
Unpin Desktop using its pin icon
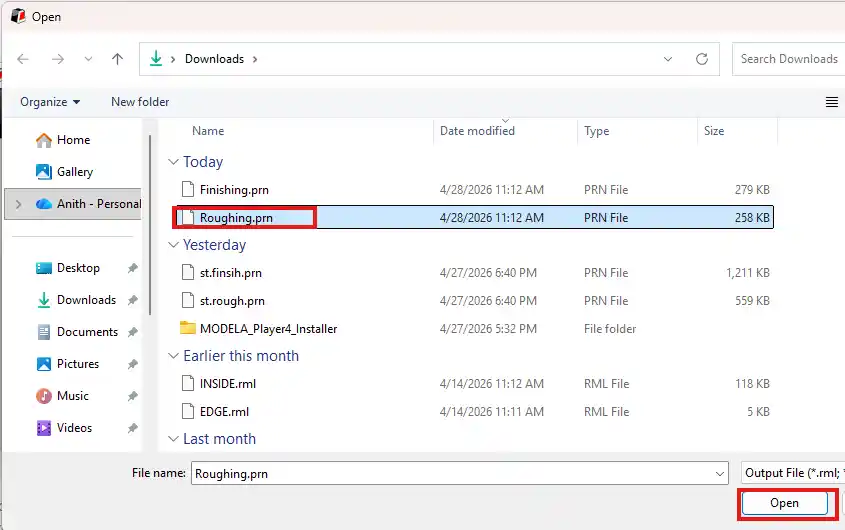[133, 268]
